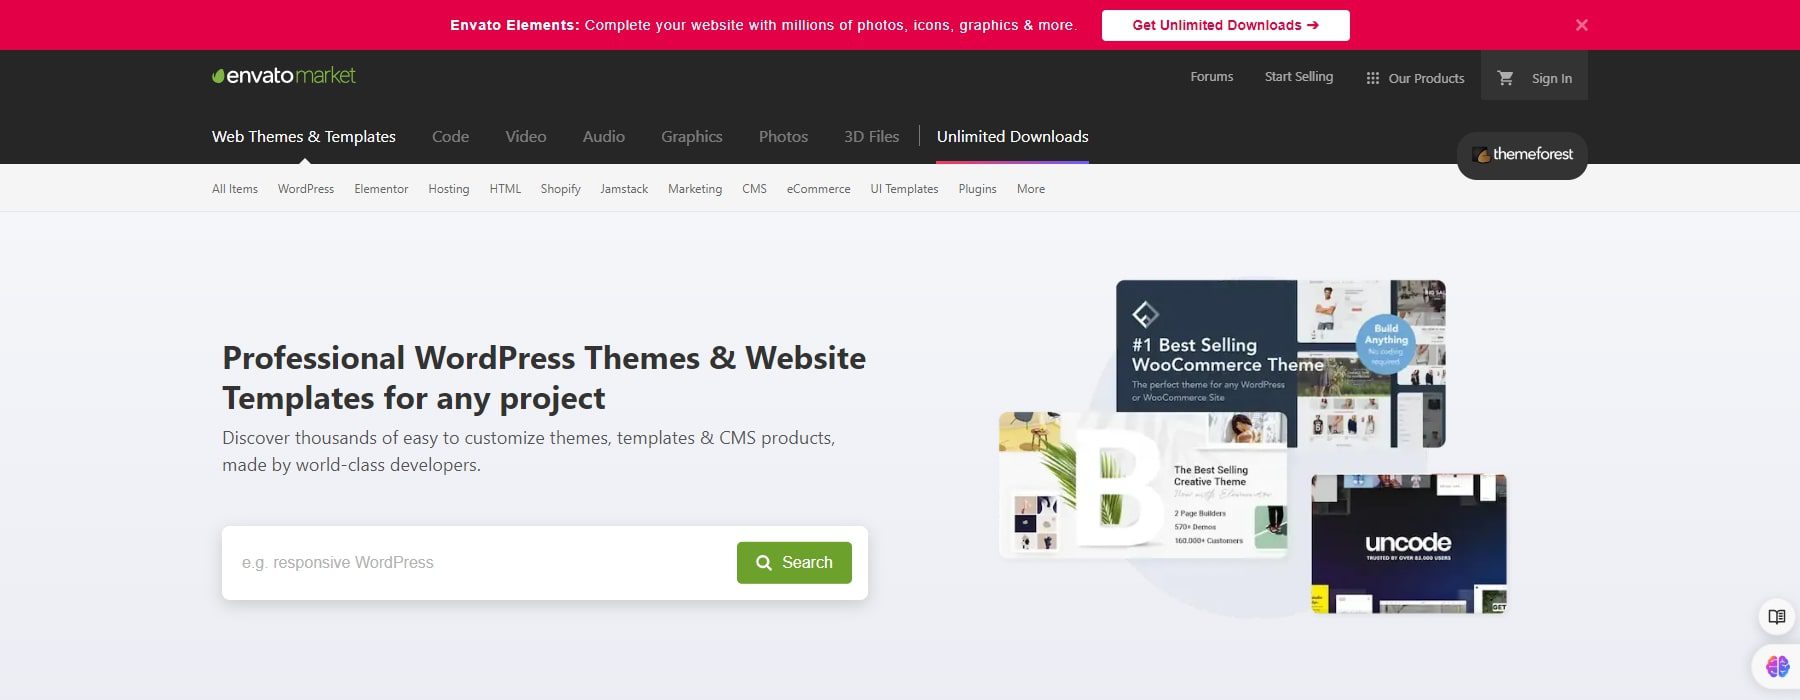Open the Forums link
1800x700 pixels.
tap(1211, 77)
